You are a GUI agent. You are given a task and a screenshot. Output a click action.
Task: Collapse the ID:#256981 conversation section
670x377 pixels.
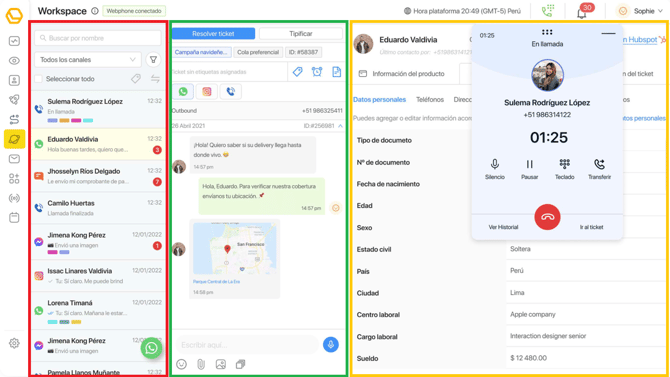coord(340,126)
